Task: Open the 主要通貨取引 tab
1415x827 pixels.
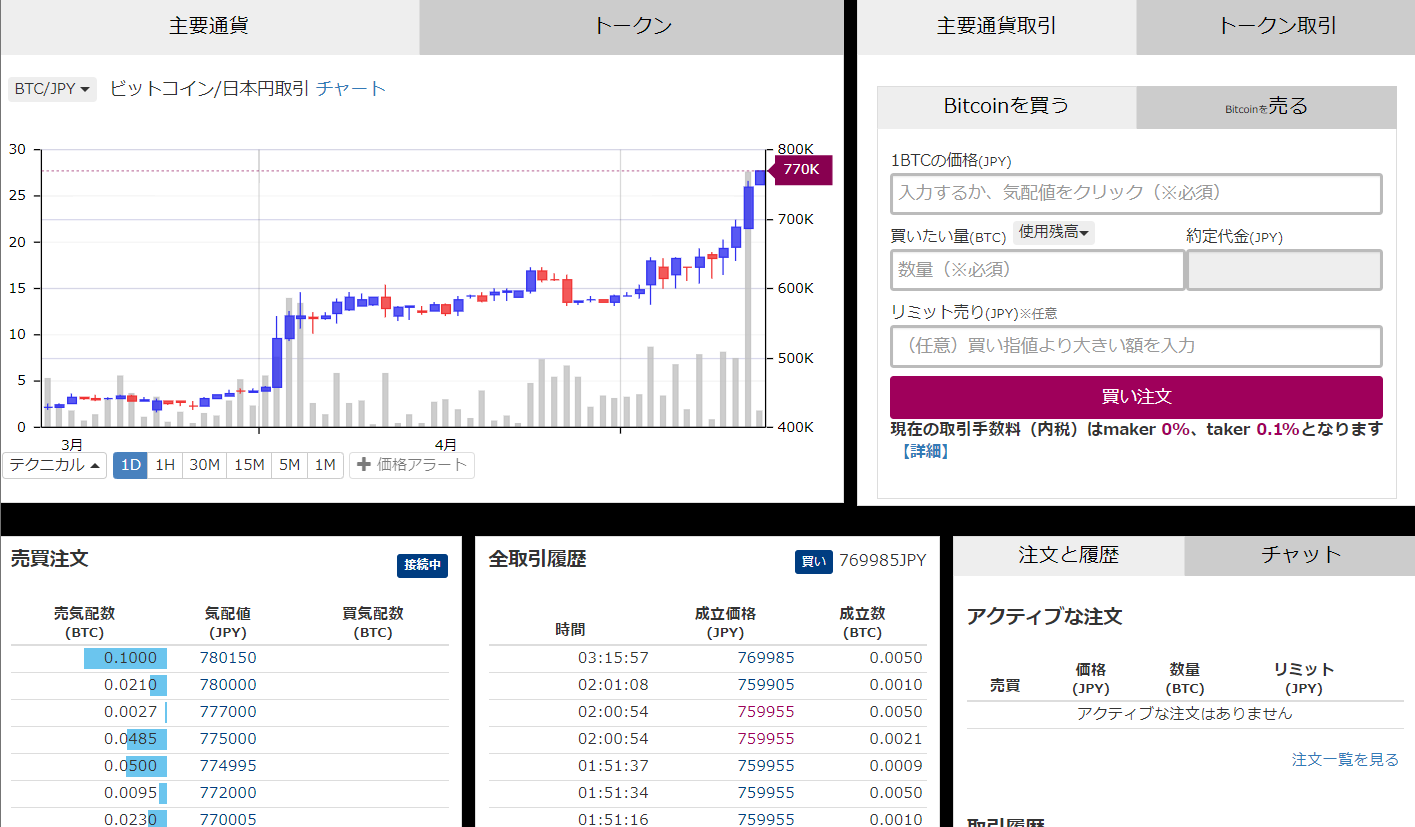Action: (996, 27)
